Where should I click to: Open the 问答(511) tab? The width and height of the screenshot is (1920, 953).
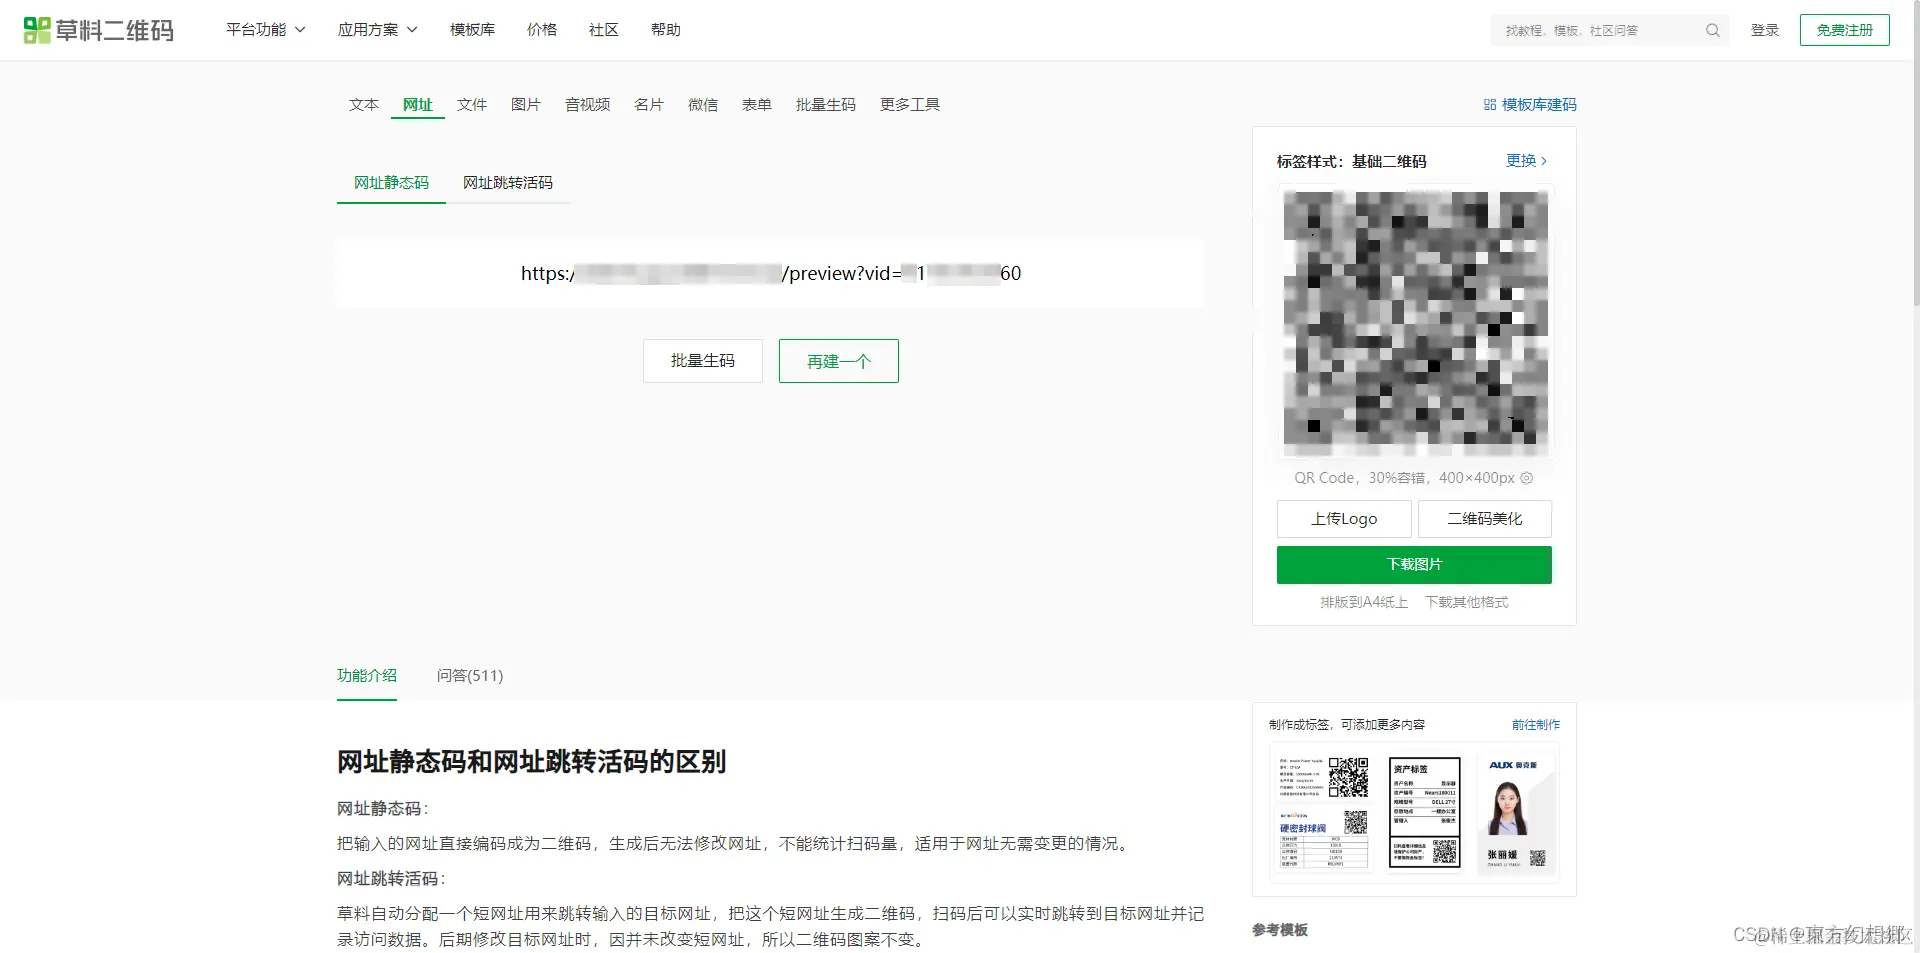click(468, 676)
